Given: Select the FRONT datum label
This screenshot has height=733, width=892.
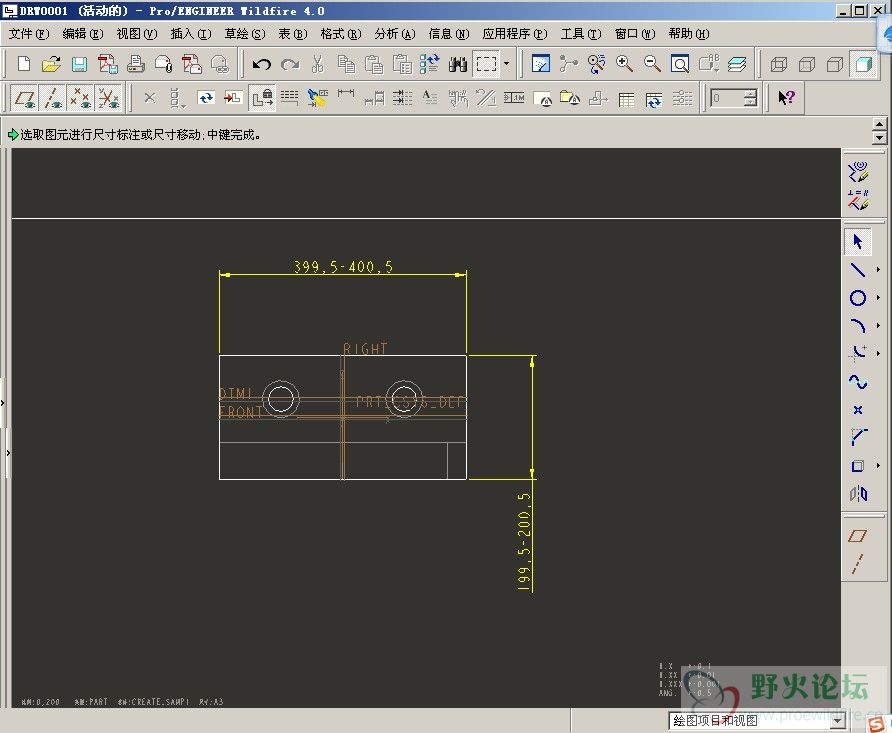Looking at the screenshot, I should (241, 412).
